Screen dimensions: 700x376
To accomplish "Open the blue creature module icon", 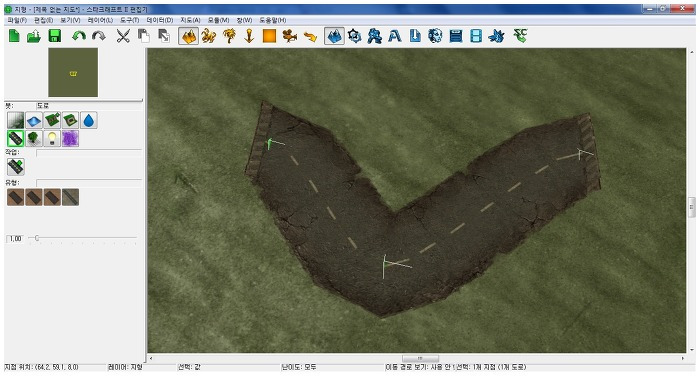I will coord(496,36).
